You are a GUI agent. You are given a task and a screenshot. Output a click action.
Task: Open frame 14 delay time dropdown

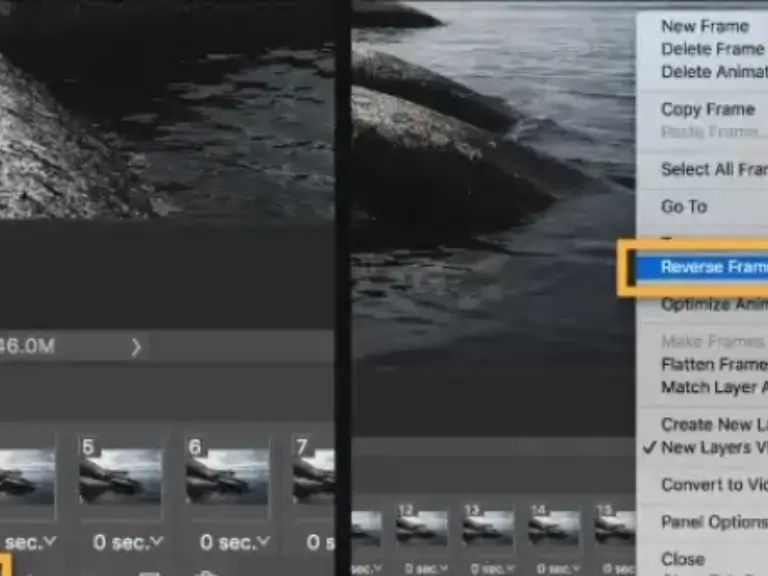(x=554, y=568)
